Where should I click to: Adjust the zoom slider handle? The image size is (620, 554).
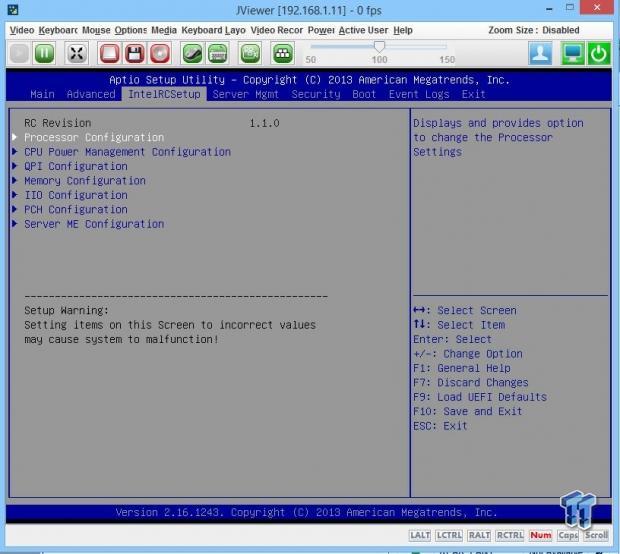click(x=379, y=47)
